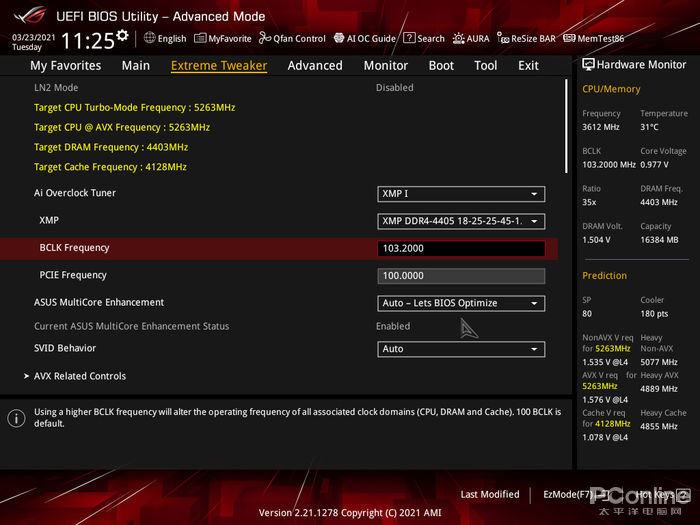The image size is (700, 525).
Task: Go to the Exit tab
Action: 528,66
